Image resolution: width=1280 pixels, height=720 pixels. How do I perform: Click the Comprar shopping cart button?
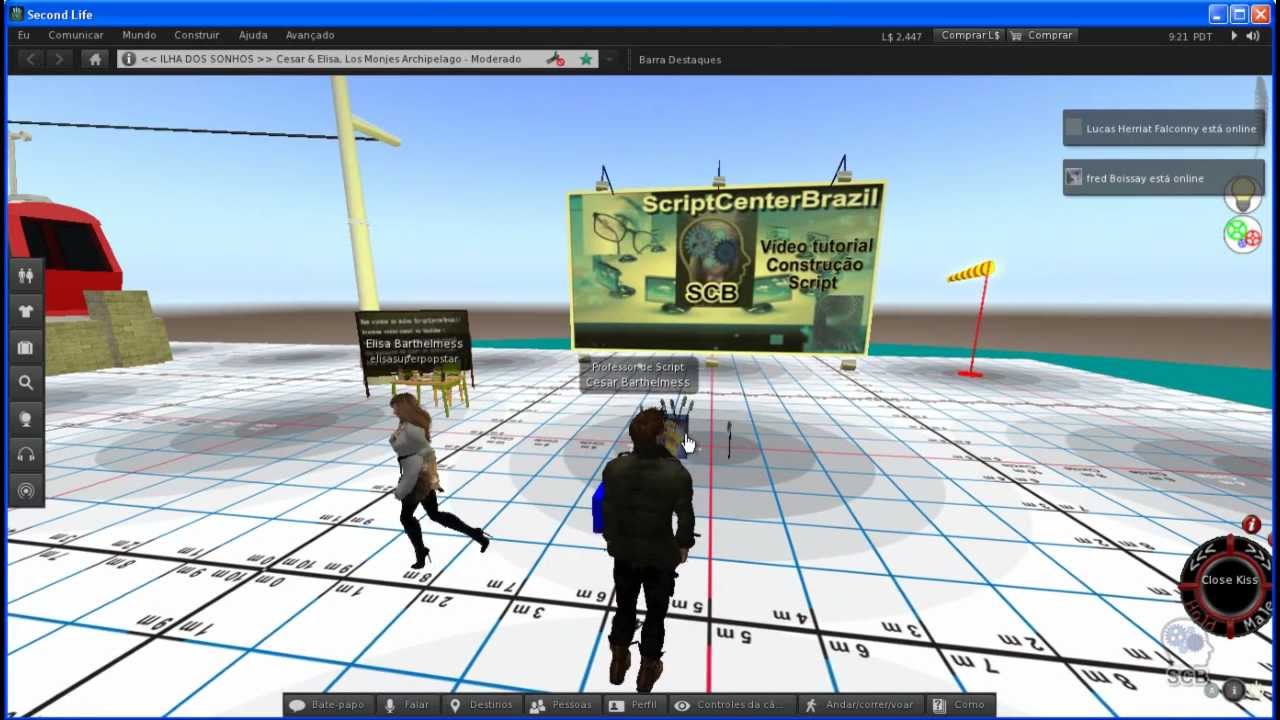point(1042,35)
